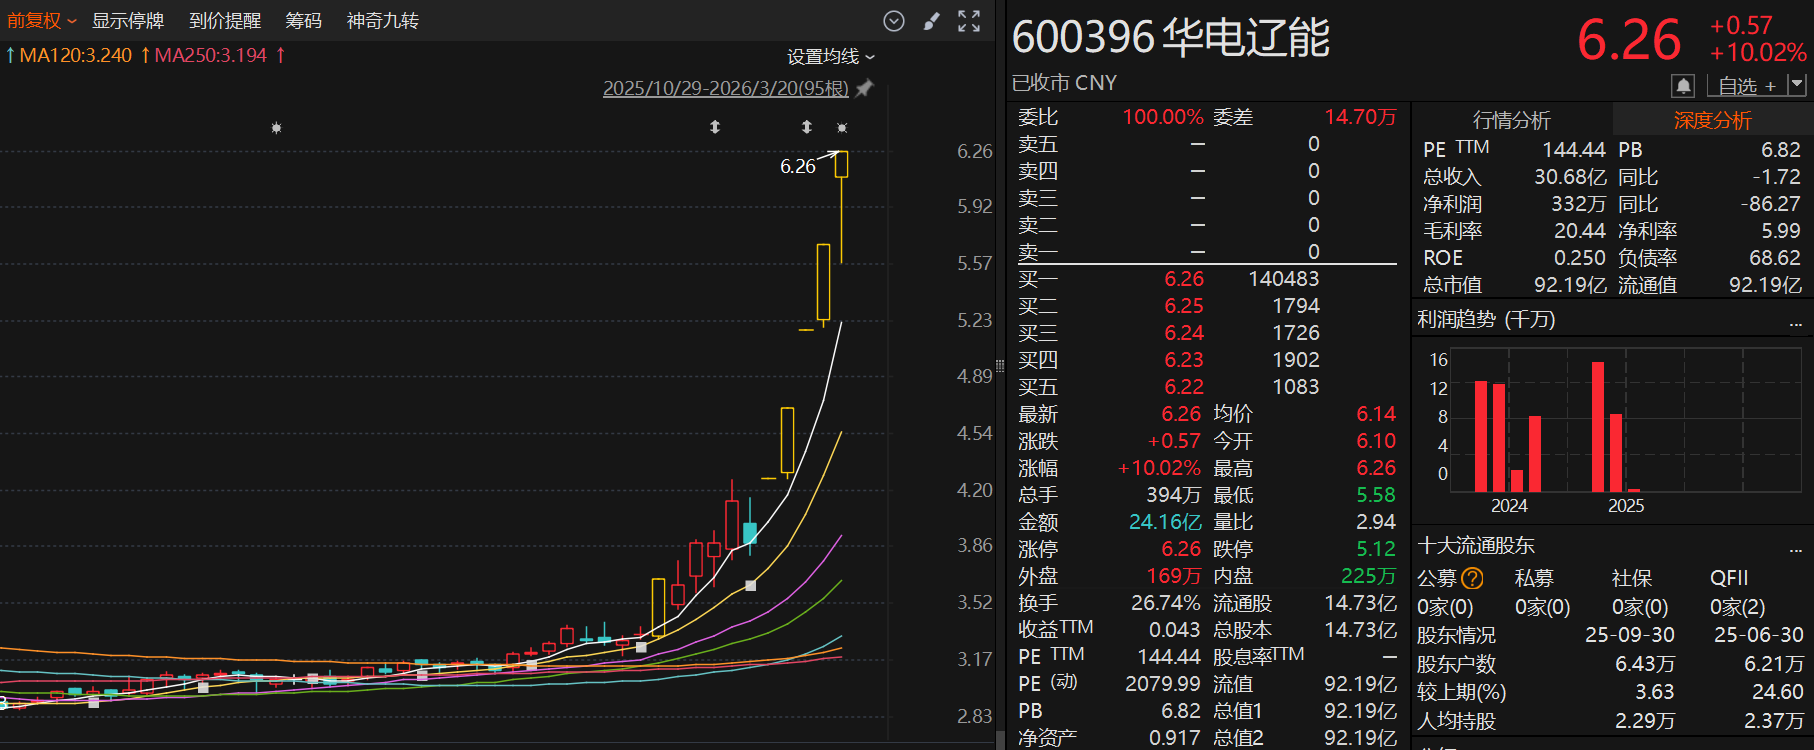Click the price alert bell icon
1814x750 pixels.
[x=1683, y=86]
